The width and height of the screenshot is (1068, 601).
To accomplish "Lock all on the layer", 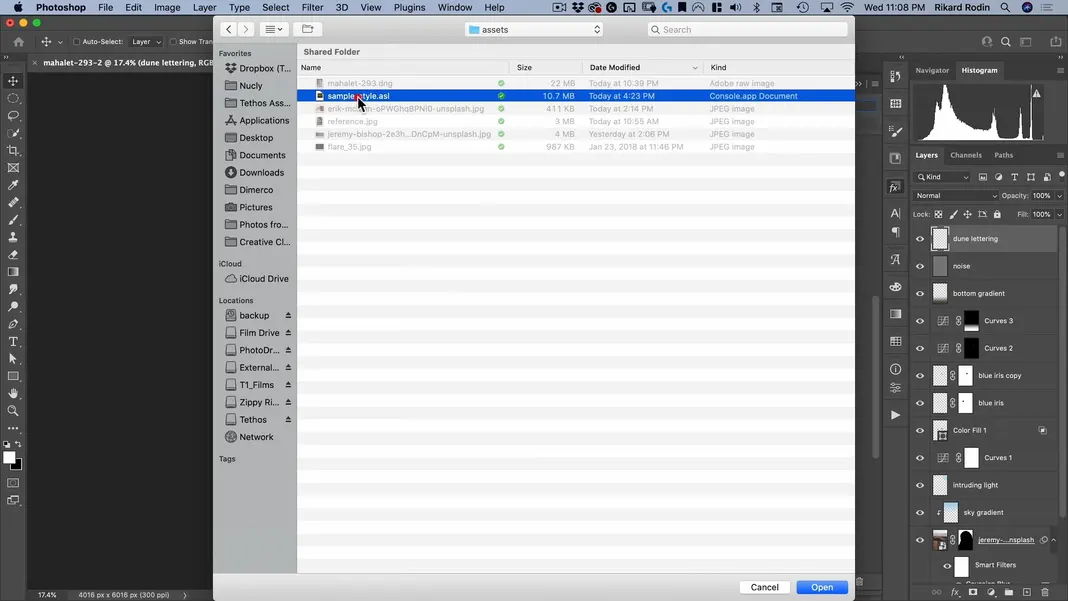I will point(997,215).
